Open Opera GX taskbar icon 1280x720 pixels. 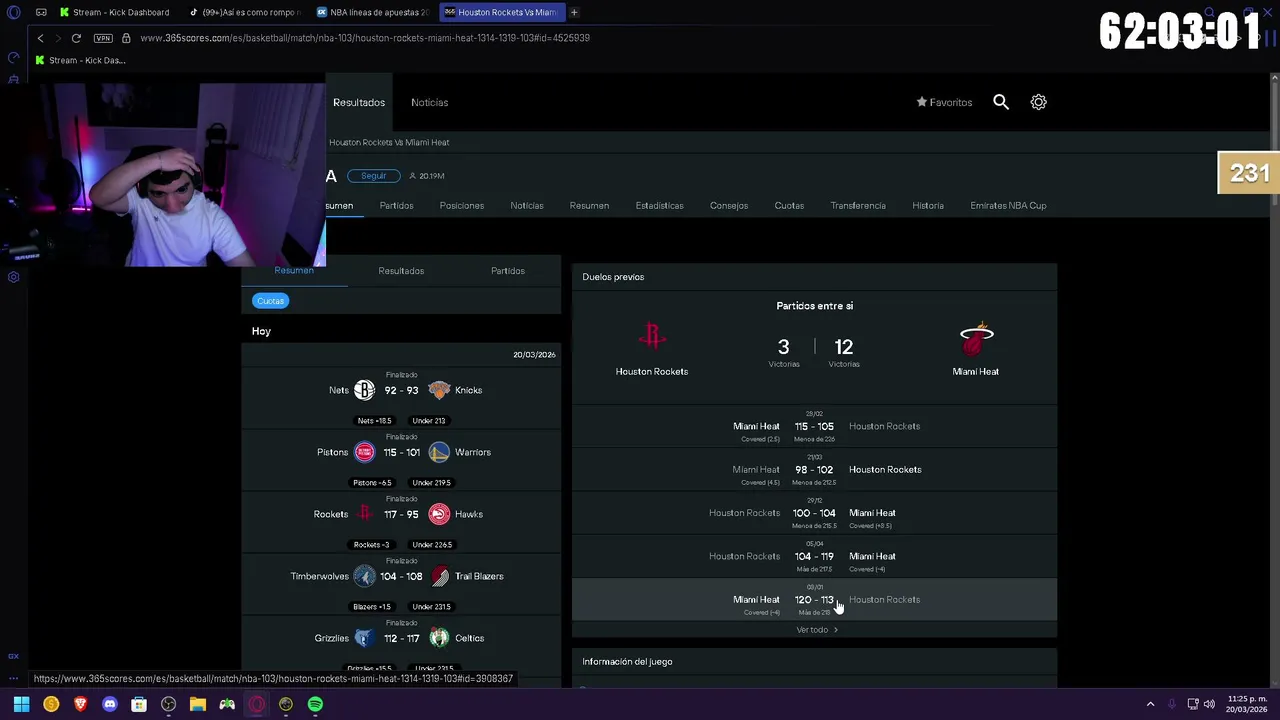click(257, 704)
